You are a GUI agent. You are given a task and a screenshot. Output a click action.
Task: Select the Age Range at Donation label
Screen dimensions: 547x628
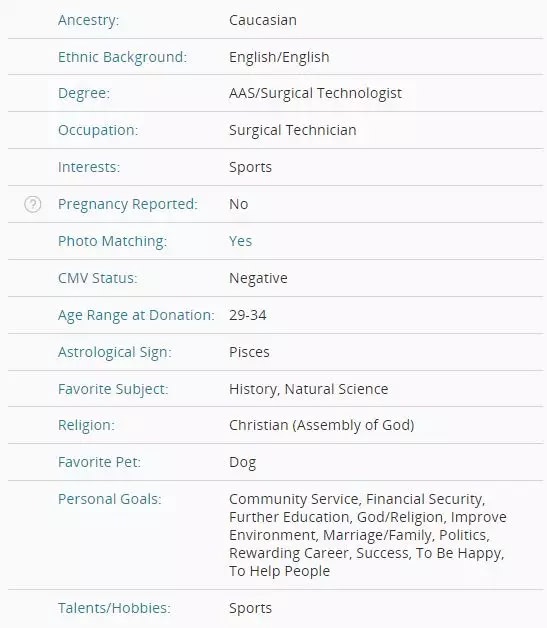pyautogui.click(x=136, y=315)
